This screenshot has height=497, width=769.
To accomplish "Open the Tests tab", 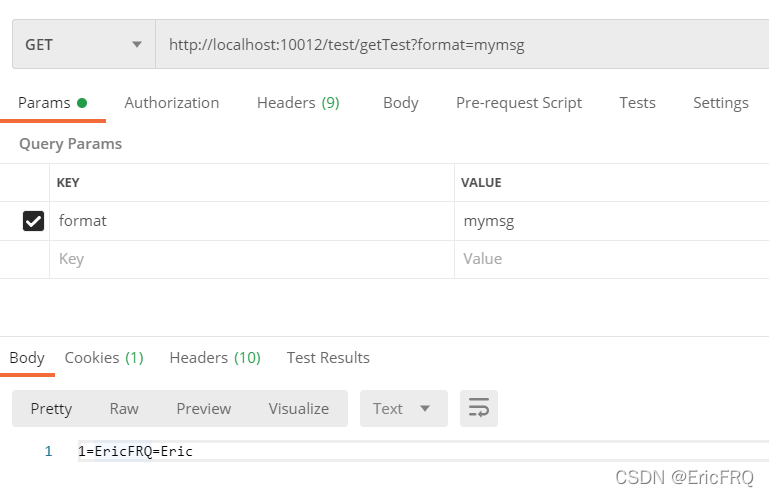I will (637, 103).
